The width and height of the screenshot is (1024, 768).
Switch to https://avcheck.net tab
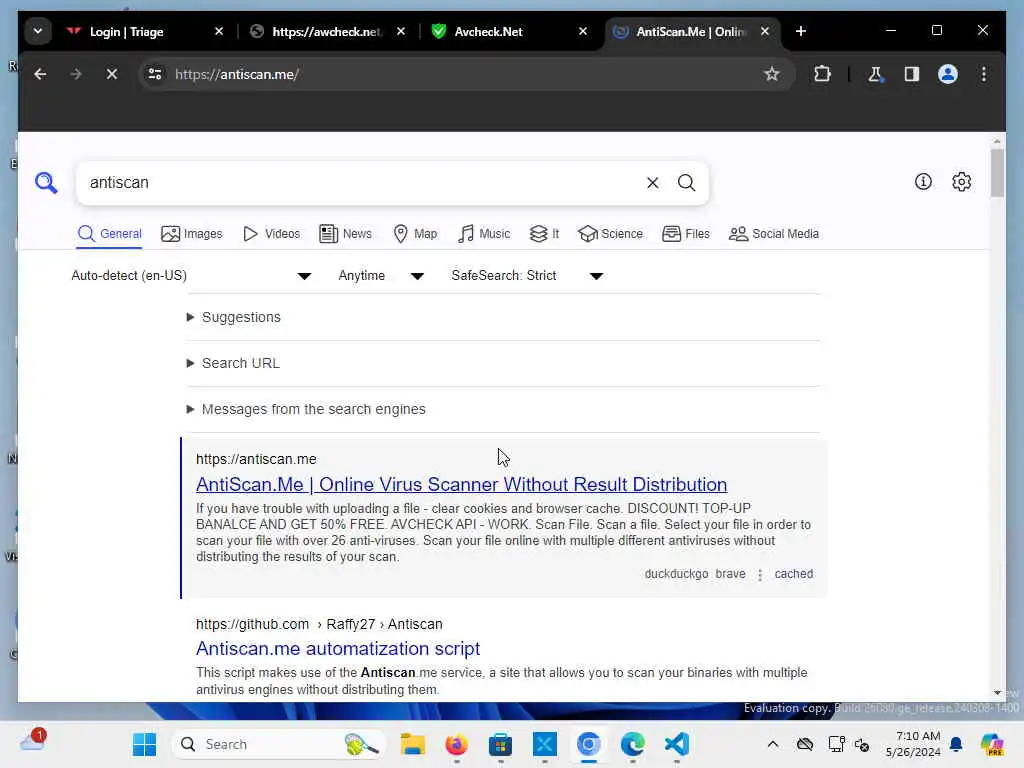point(327,31)
